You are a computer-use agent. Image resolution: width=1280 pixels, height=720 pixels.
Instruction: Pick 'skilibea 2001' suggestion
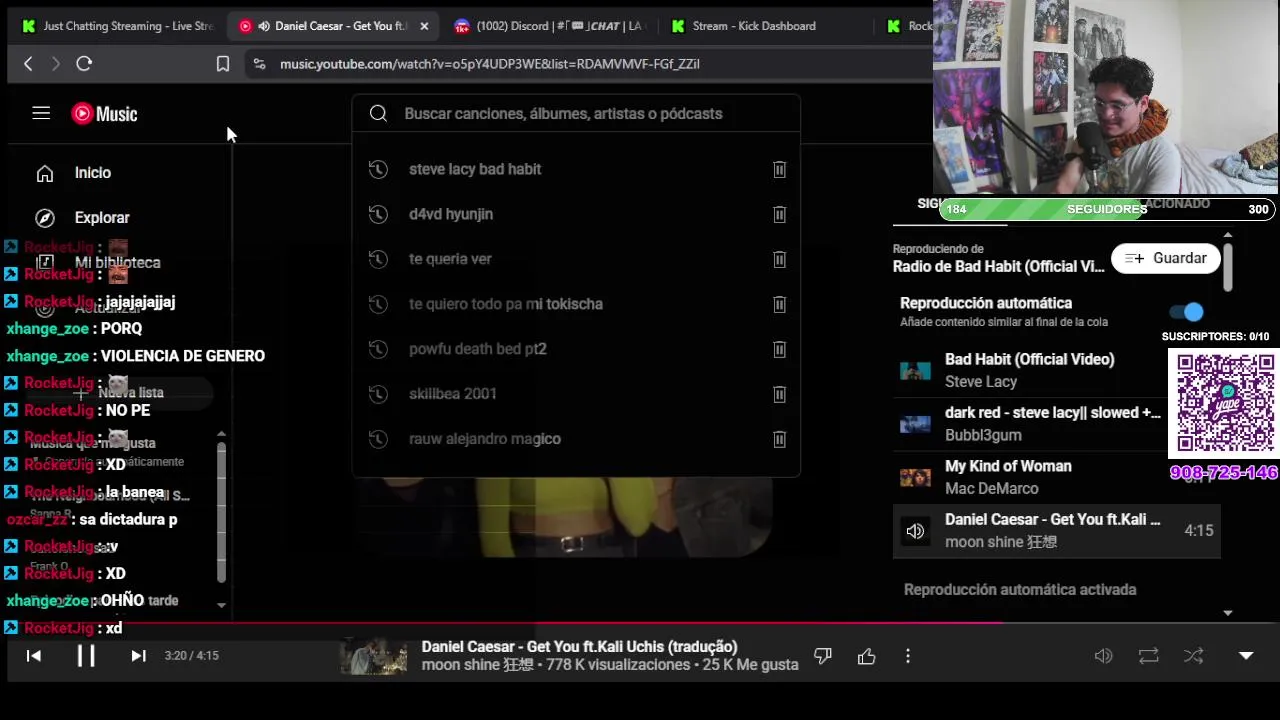pyautogui.click(x=453, y=394)
